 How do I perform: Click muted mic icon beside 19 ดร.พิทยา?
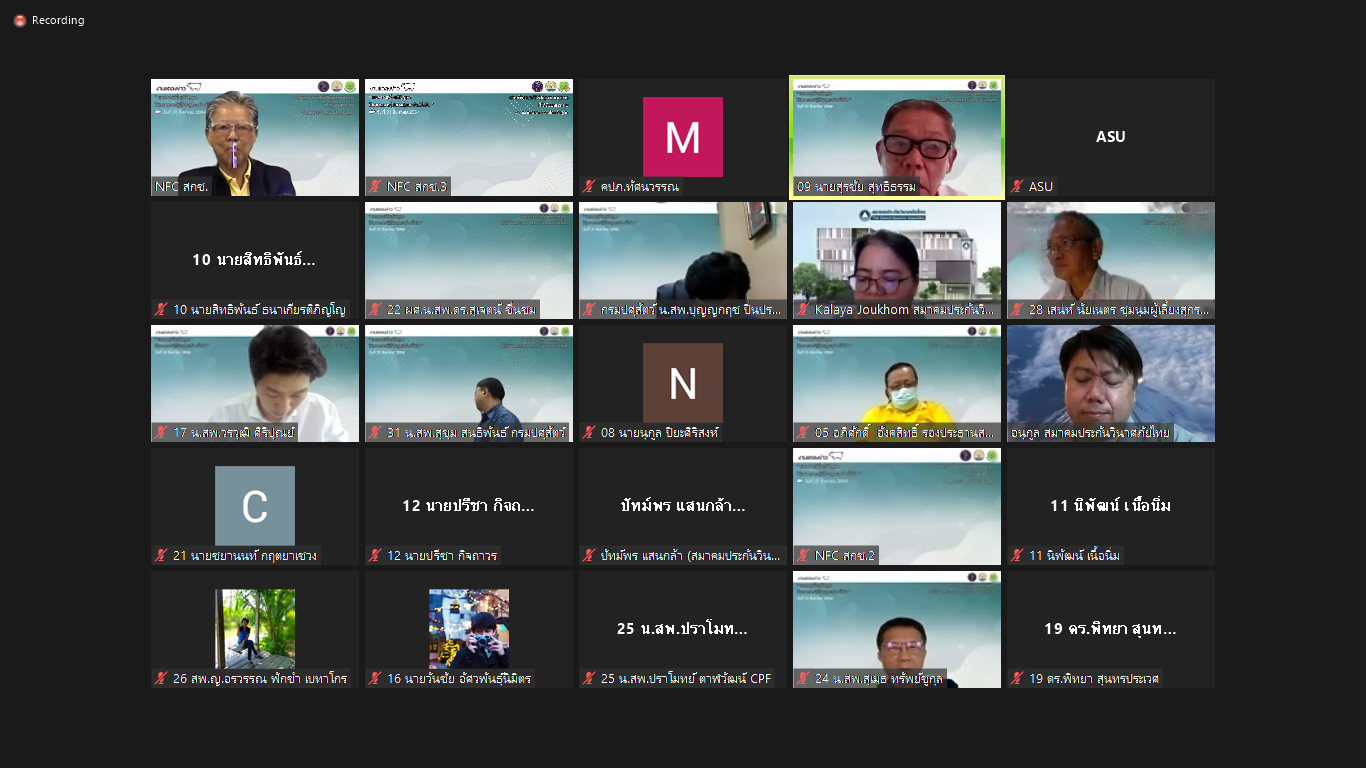pyautogui.click(x=1018, y=678)
